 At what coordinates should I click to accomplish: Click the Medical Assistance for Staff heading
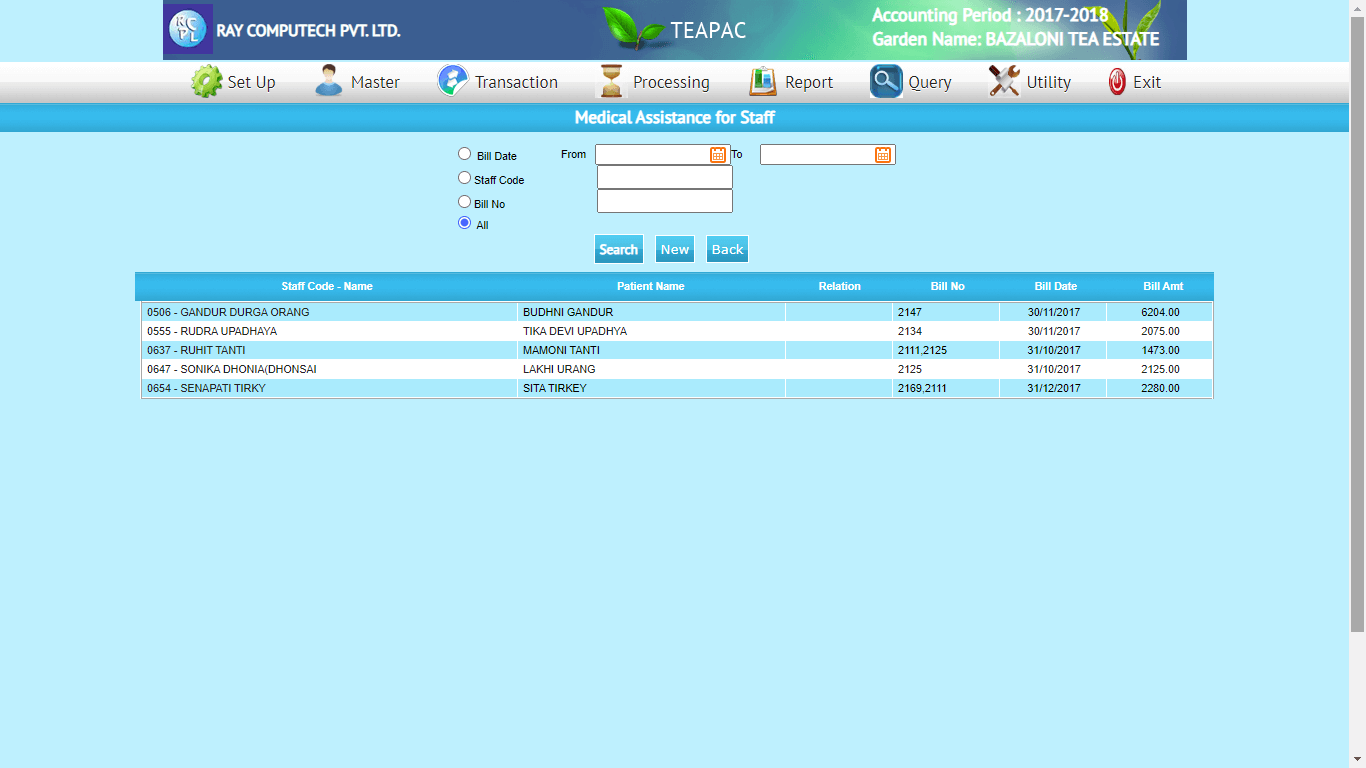coord(675,118)
